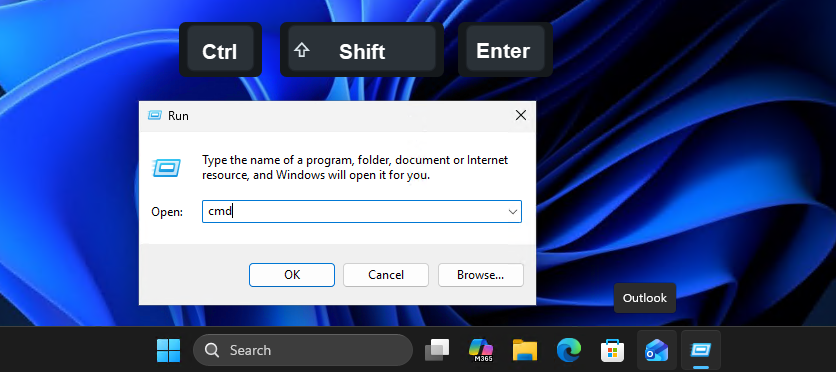The height and width of the screenshot is (372, 836).
Task: Open Outlook from the taskbar
Action: 657,350
